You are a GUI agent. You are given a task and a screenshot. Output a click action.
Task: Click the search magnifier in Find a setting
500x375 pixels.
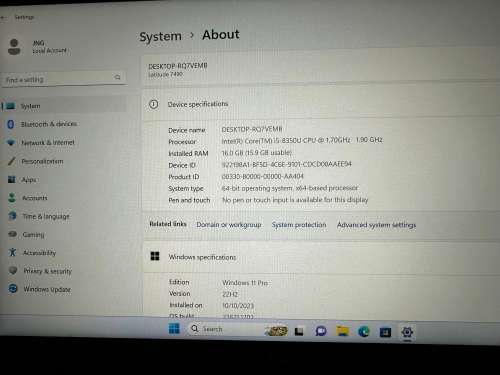117,77
